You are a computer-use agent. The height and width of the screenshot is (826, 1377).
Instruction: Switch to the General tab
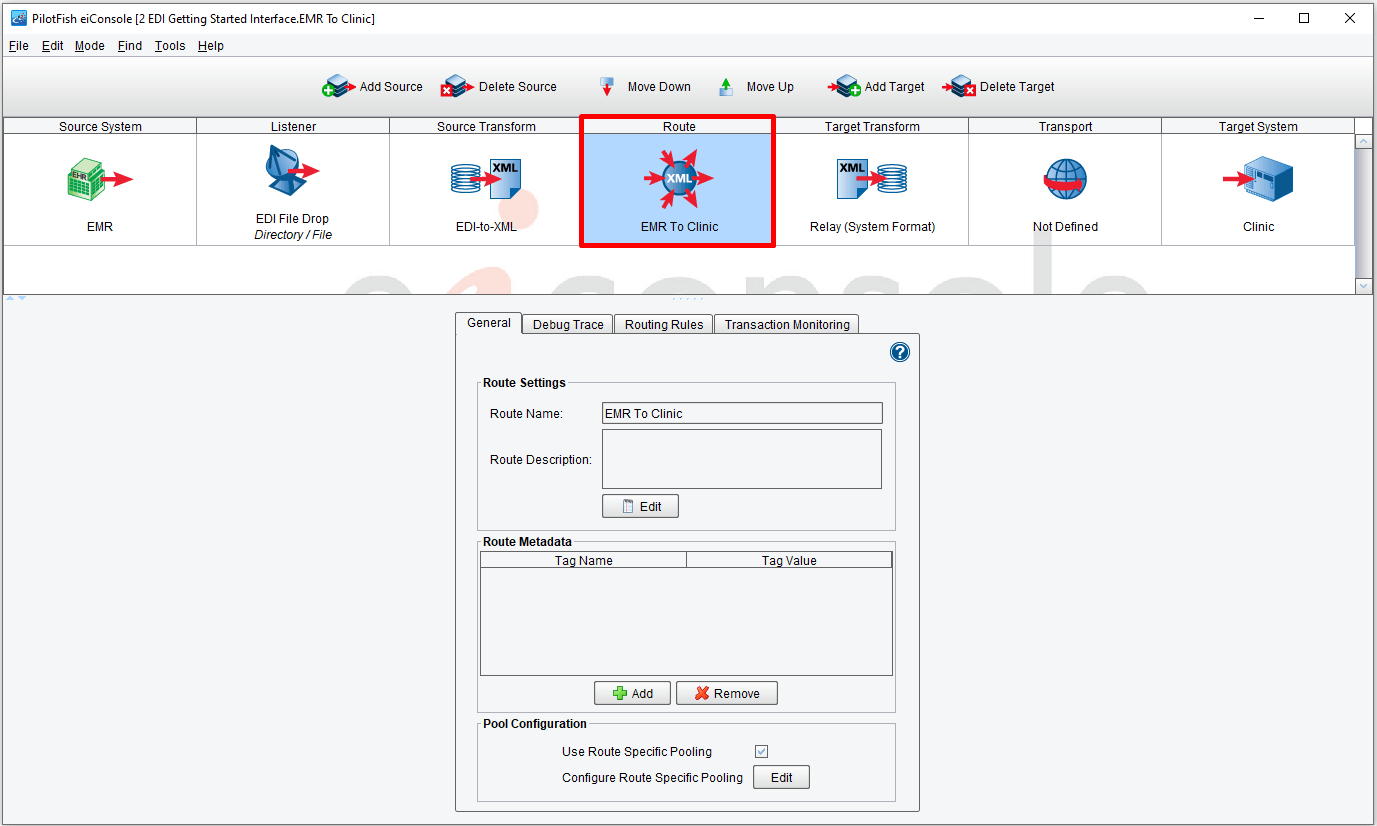click(x=489, y=323)
